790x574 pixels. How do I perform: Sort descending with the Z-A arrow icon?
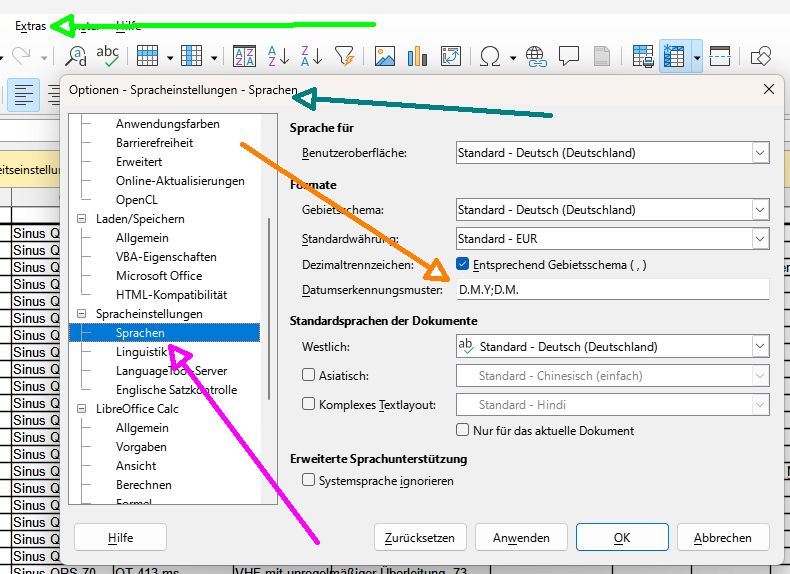[311, 56]
